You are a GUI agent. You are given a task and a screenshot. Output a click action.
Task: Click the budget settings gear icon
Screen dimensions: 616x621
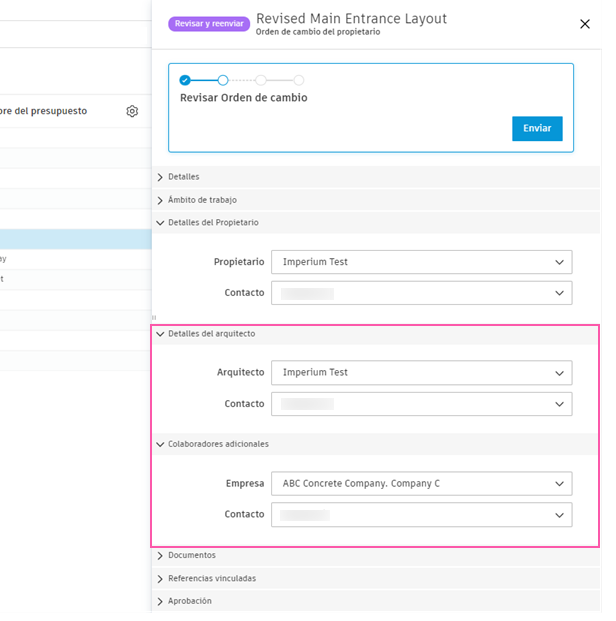click(132, 111)
